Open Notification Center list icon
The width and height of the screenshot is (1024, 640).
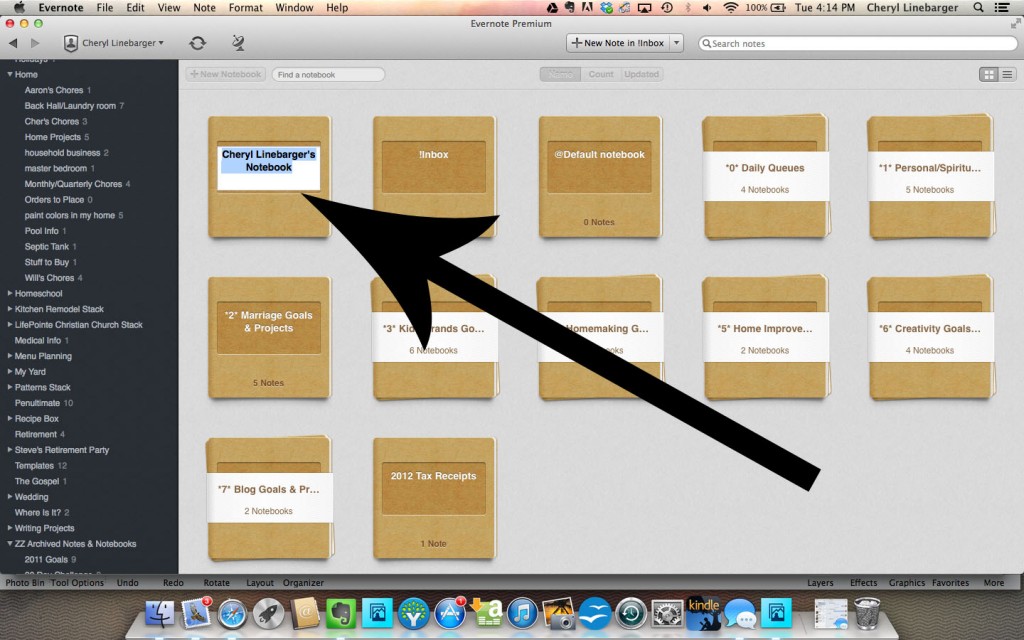pos(1000,8)
